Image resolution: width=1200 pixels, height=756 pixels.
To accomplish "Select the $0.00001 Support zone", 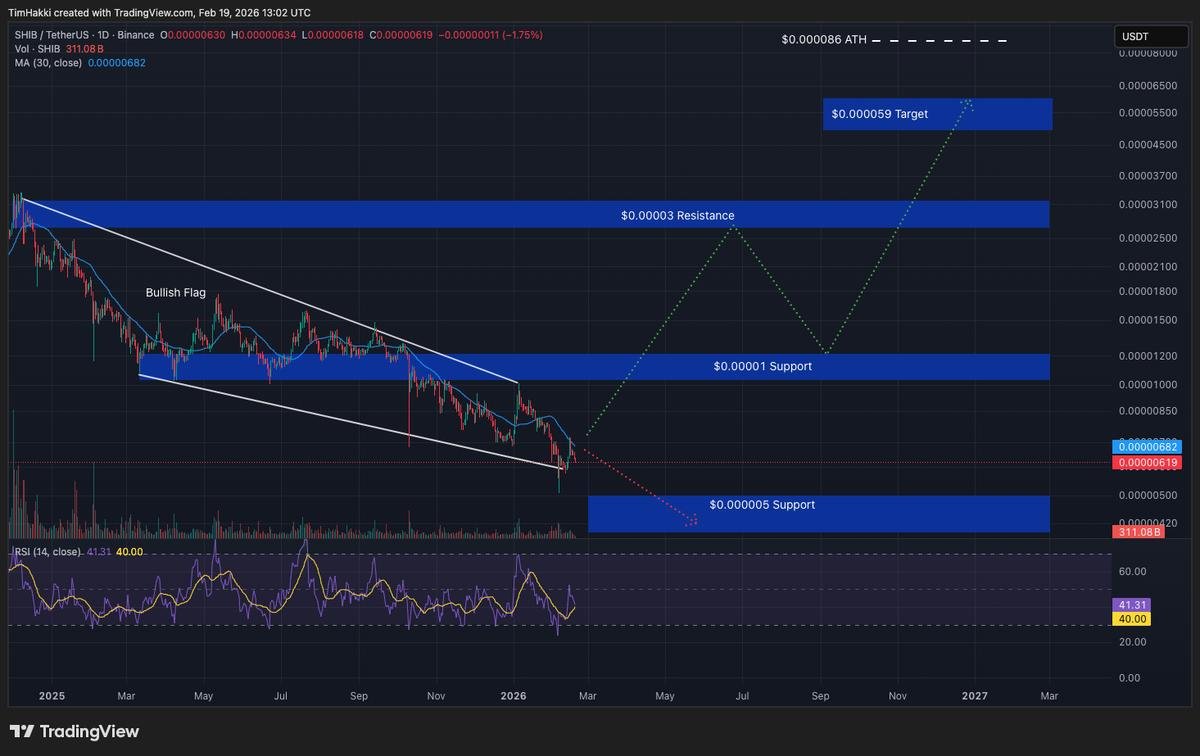I will pos(762,366).
